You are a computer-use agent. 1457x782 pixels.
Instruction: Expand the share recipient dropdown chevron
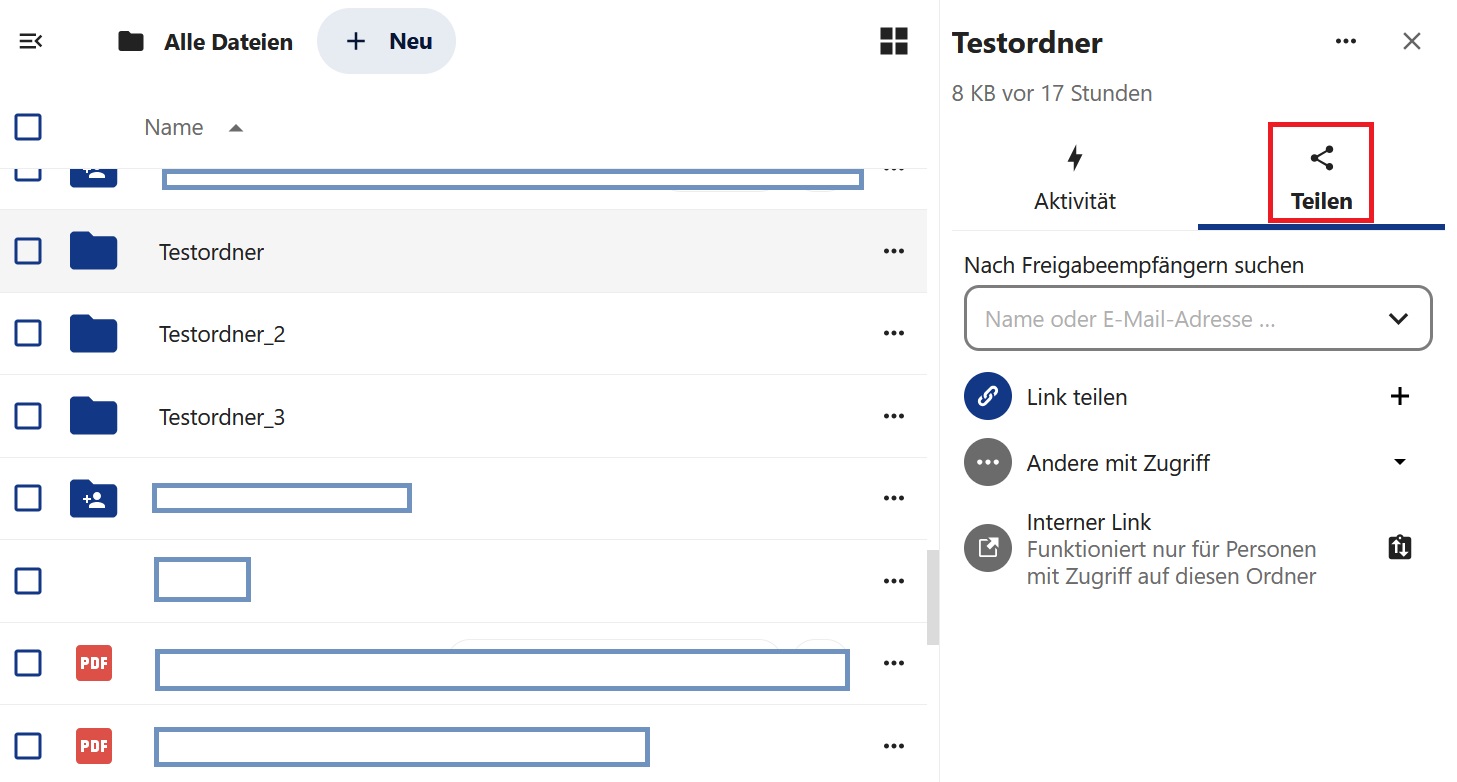coord(1398,319)
